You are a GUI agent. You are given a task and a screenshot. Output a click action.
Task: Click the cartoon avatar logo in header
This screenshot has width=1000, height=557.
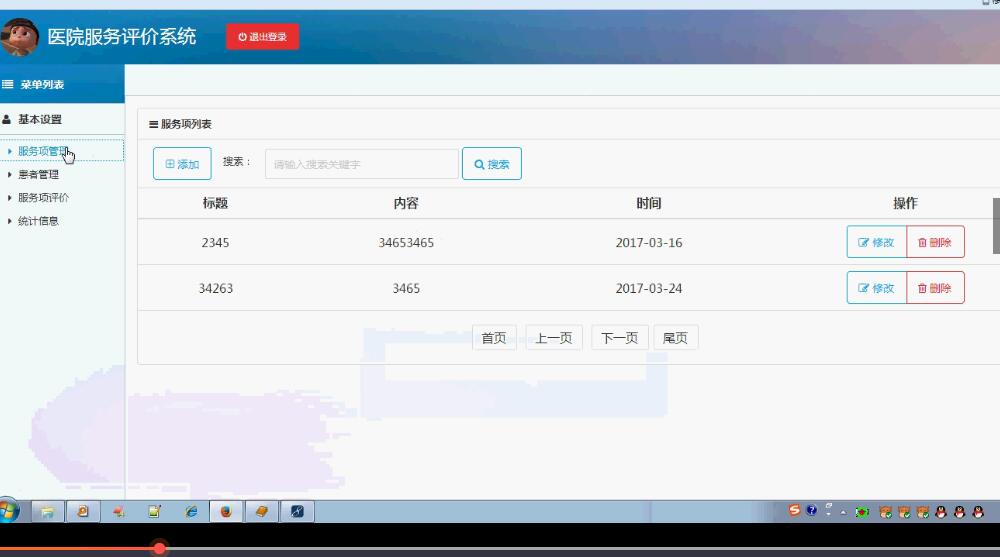pyautogui.click(x=19, y=36)
